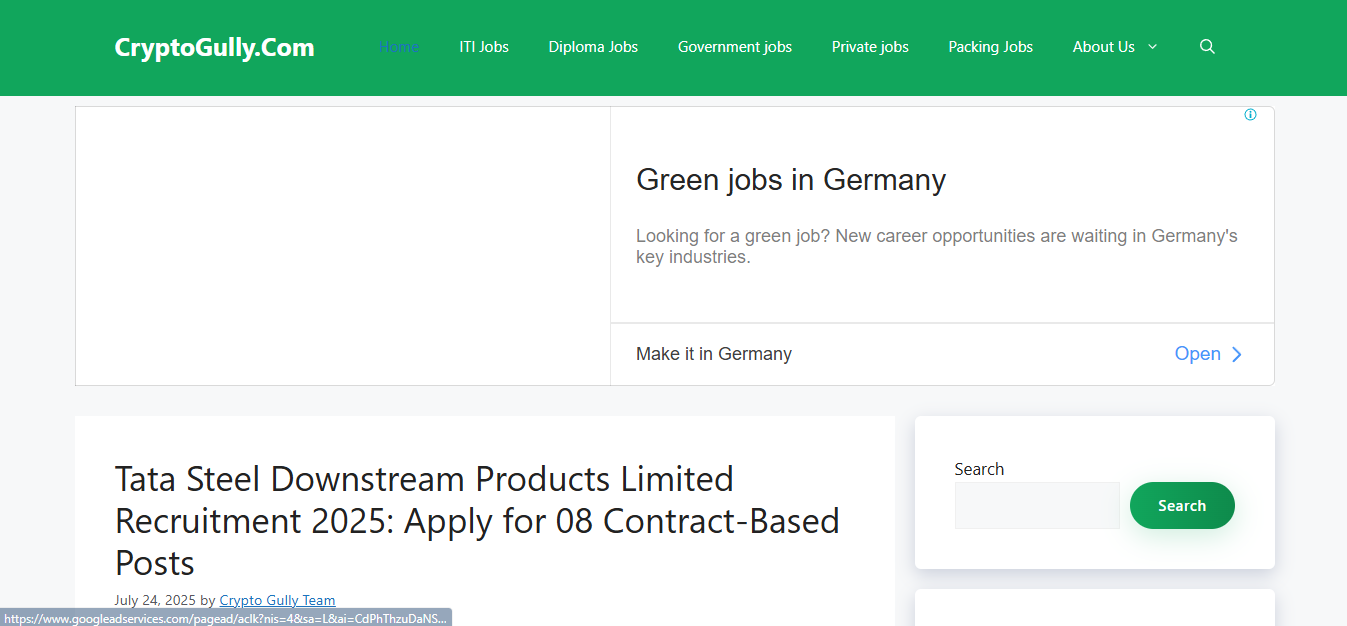Open the ITI Jobs menu item
The image size is (1347, 626).
(x=484, y=47)
